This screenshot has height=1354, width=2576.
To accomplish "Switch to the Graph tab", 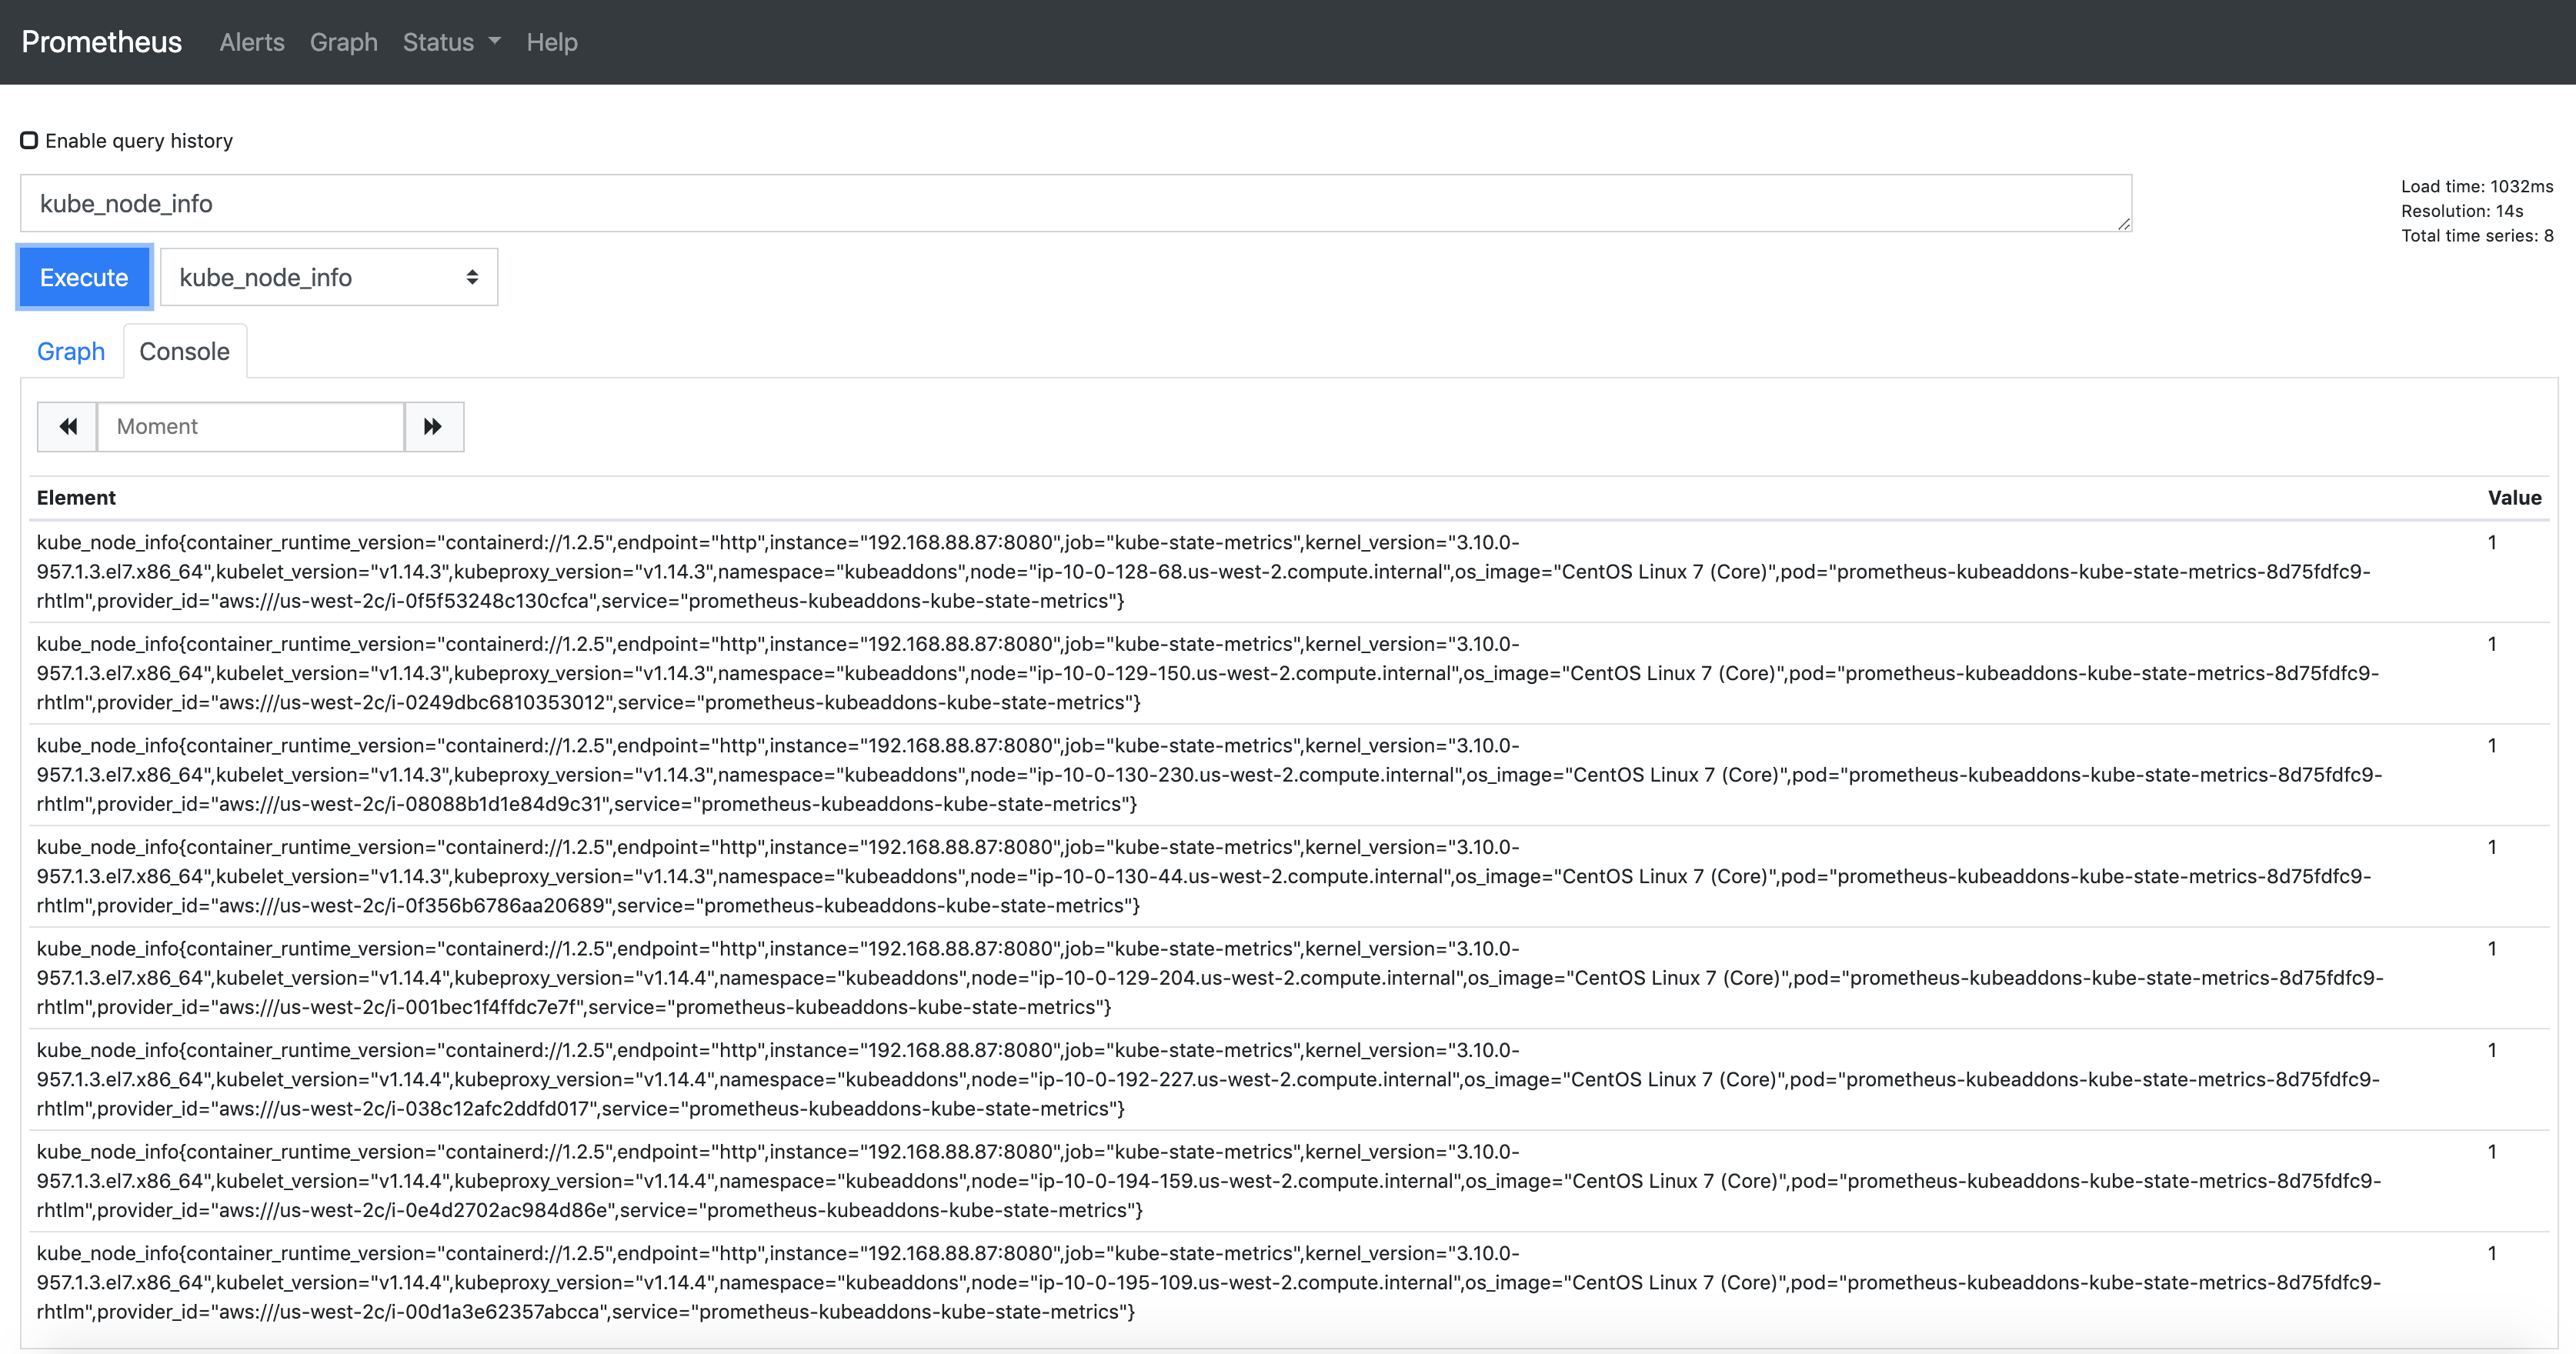I will pos(70,351).
